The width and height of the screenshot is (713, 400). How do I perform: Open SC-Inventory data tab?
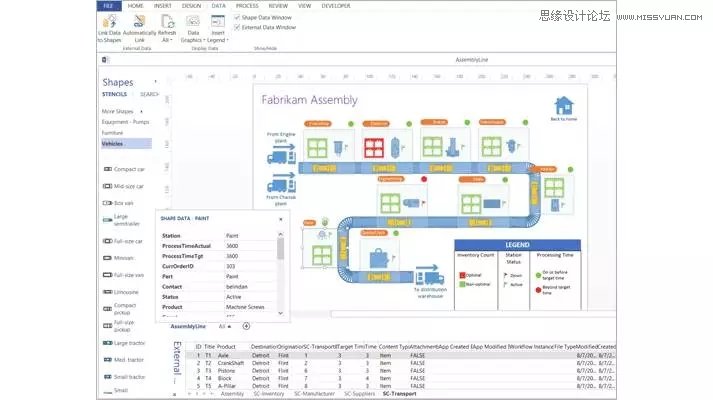[269, 394]
